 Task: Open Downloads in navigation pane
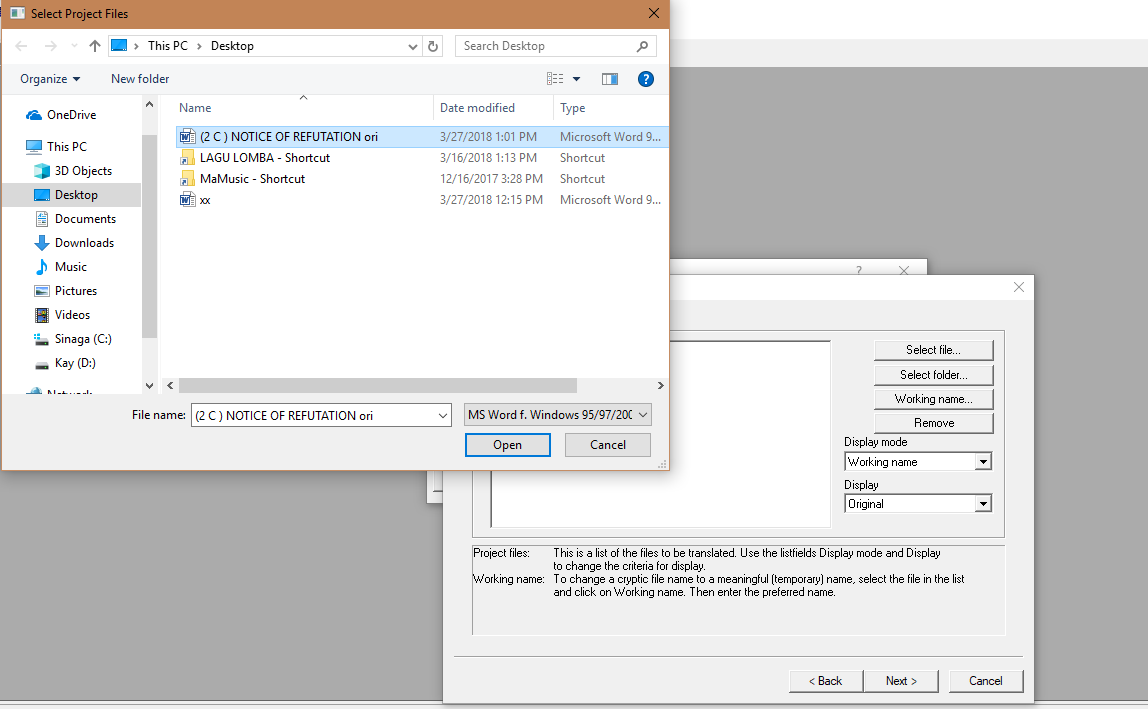pos(84,243)
